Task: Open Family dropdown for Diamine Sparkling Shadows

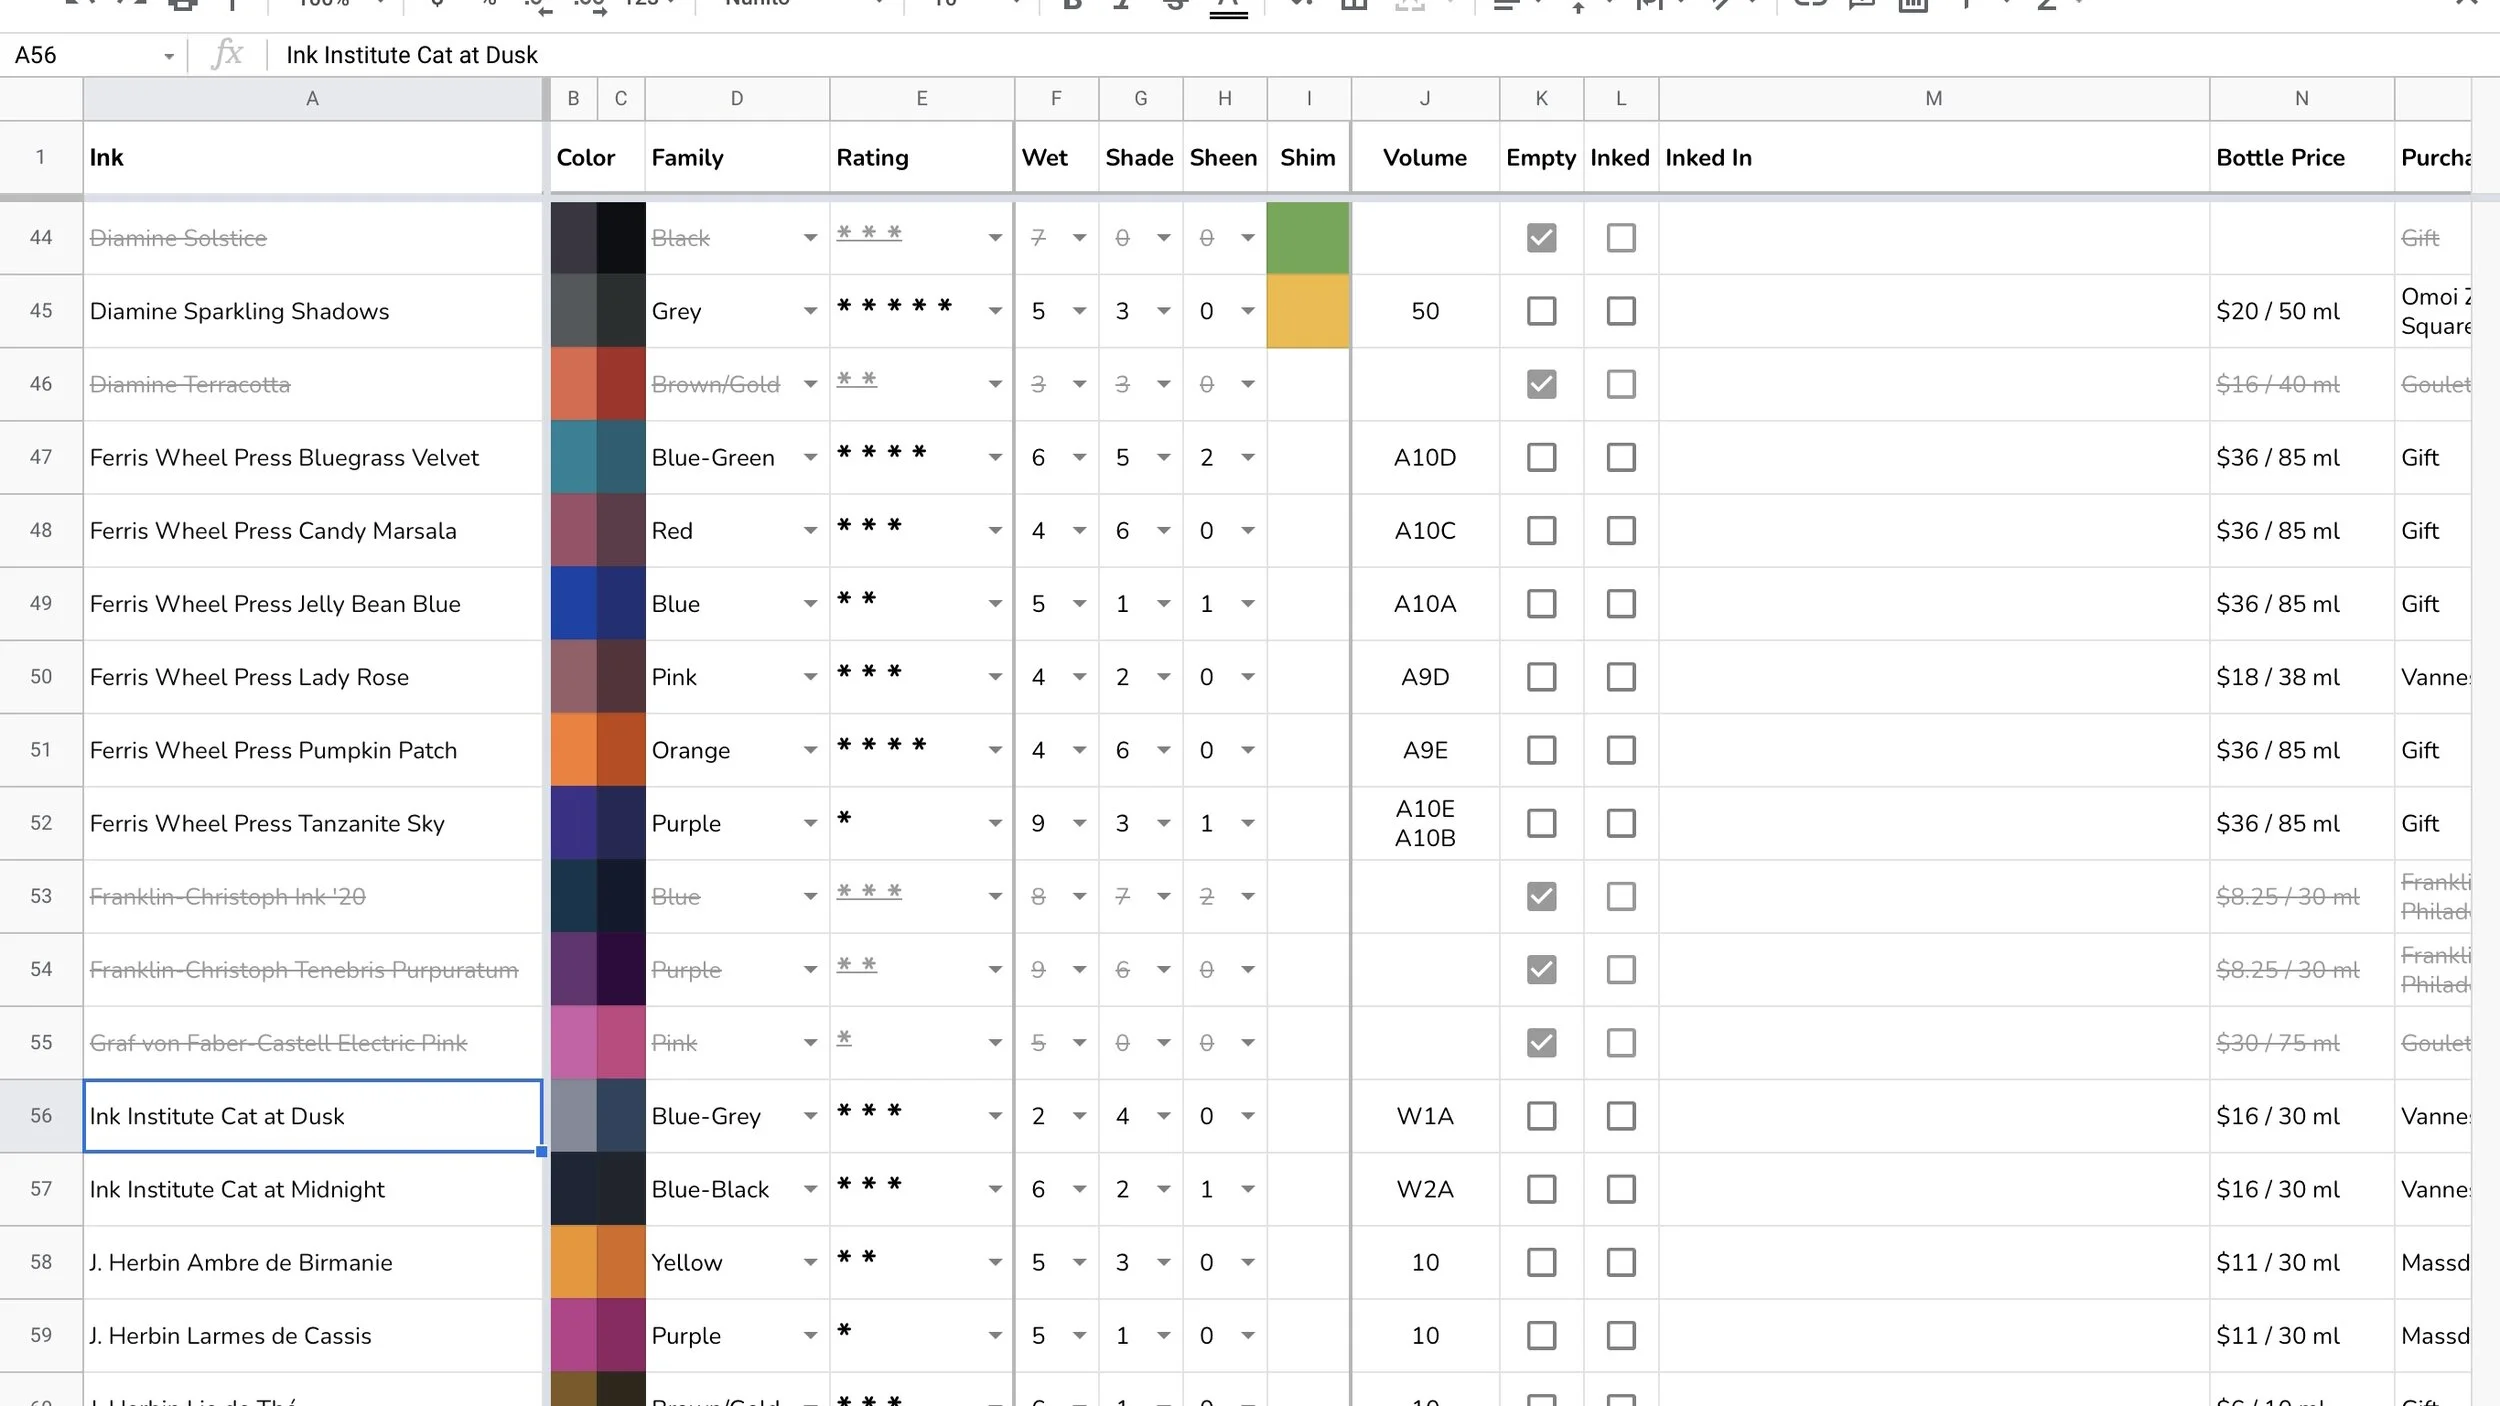Action: (x=810, y=311)
